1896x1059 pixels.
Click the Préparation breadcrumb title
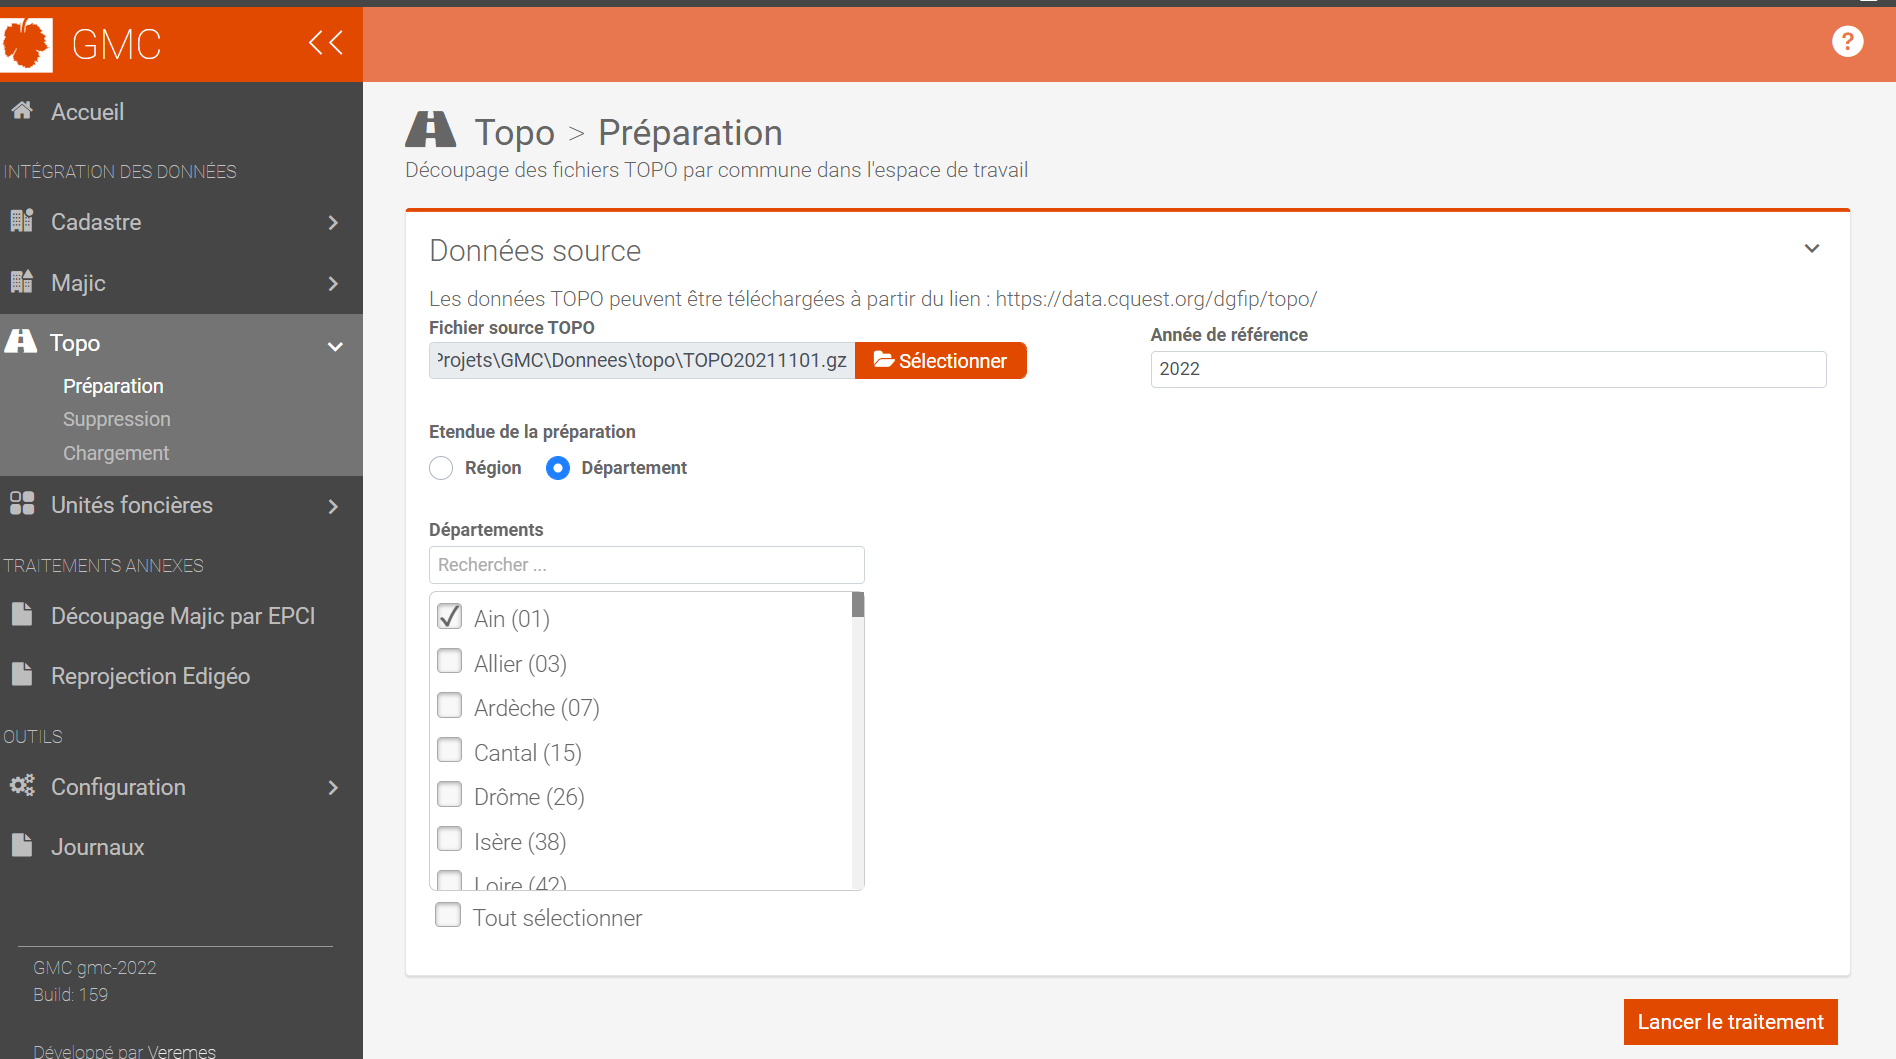pyautogui.click(x=690, y=132)
